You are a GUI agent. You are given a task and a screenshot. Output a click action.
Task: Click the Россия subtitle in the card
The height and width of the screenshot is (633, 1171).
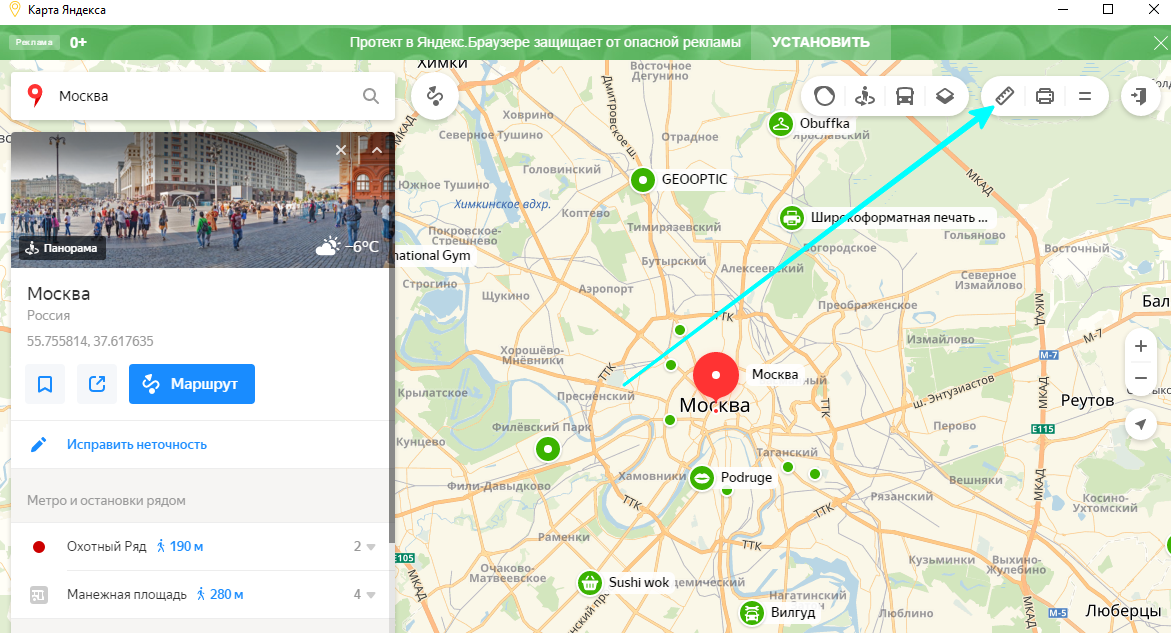(x=49, y=316)
